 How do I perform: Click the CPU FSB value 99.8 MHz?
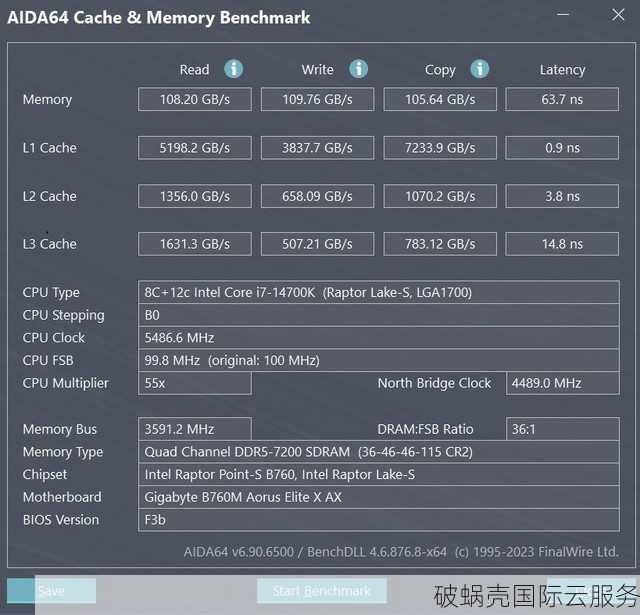pyautogui.click(x=379, y=360)
